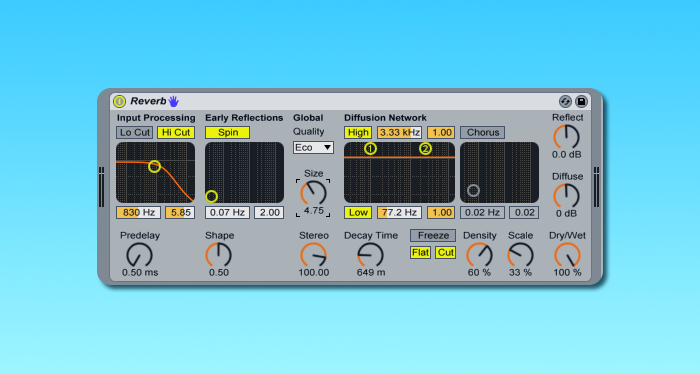The width and height of the screenshot is (700, 374).
Task: Click the Diffusion Network heading
Action: pos(385,118)
